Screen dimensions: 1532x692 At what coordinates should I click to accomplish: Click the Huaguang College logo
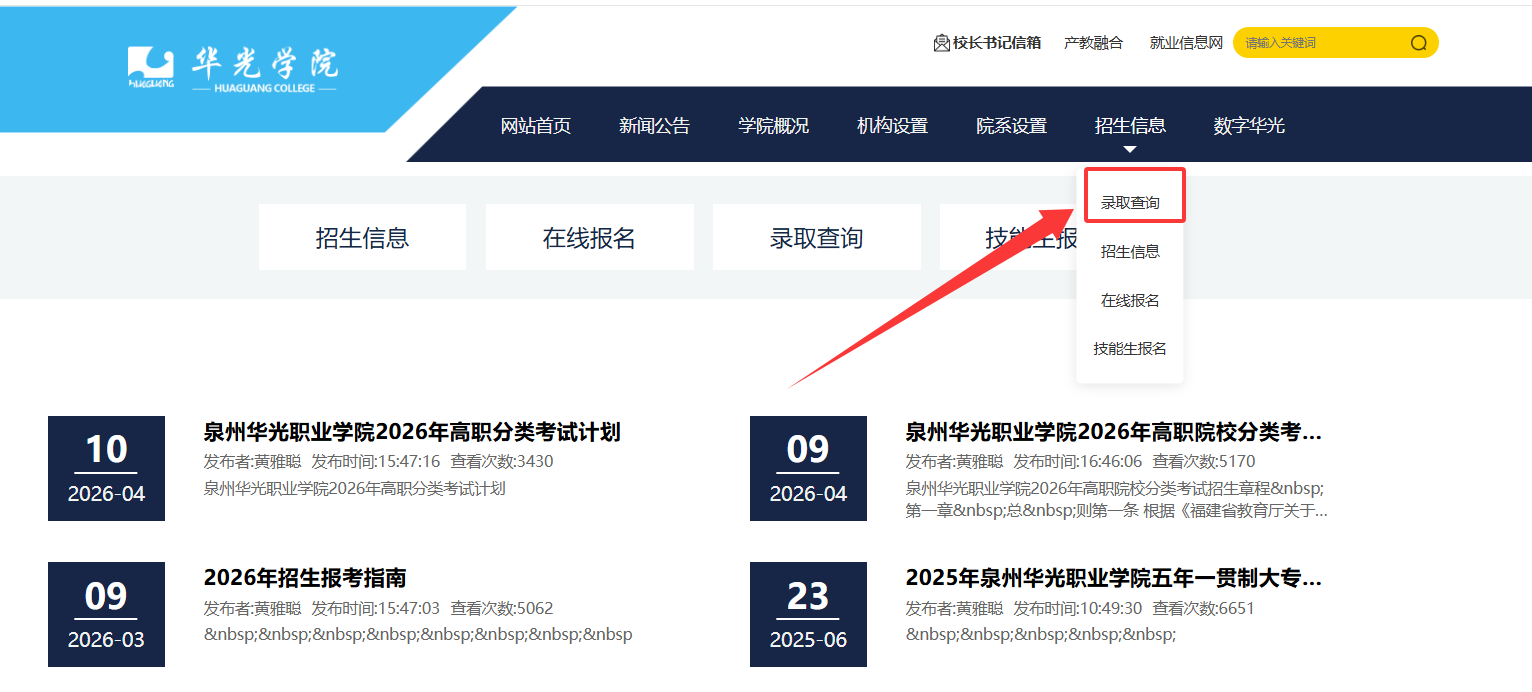click(233, 68)
